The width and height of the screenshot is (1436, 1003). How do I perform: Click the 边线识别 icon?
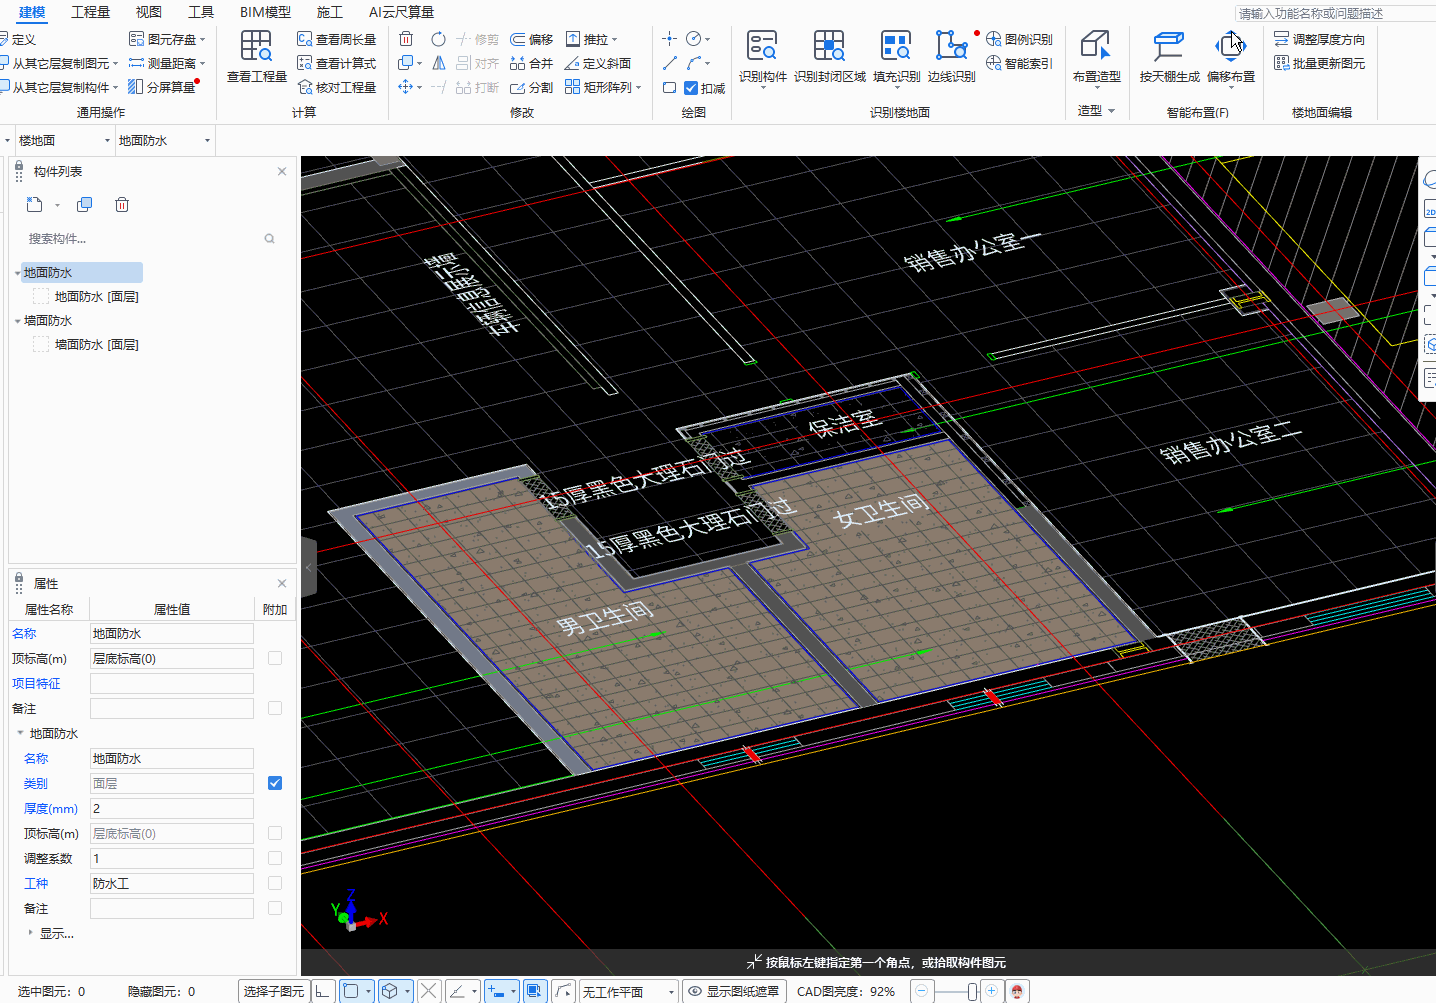(x=951, y=47)
